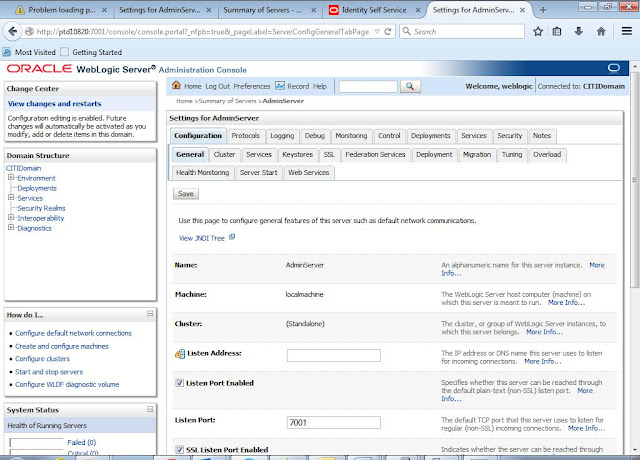Select the Federation Services sub-tab
Viewport: 640px width, 460px height.
coord(376,155)
